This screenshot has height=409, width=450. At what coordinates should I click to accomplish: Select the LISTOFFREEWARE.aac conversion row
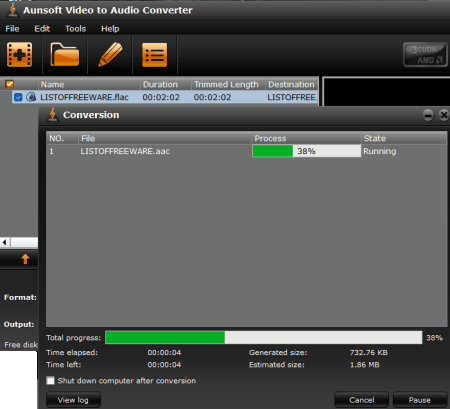[x=247, y=151]
